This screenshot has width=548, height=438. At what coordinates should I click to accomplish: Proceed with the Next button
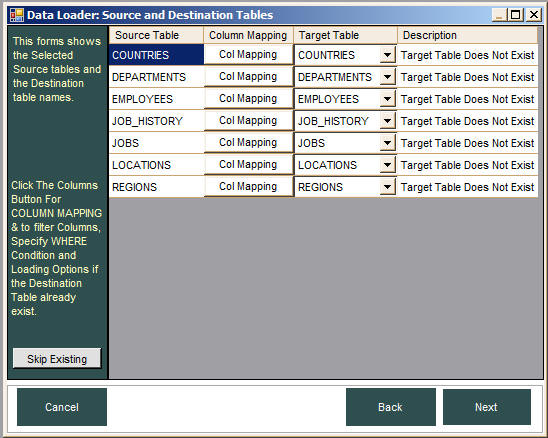(x=486, y=407)
